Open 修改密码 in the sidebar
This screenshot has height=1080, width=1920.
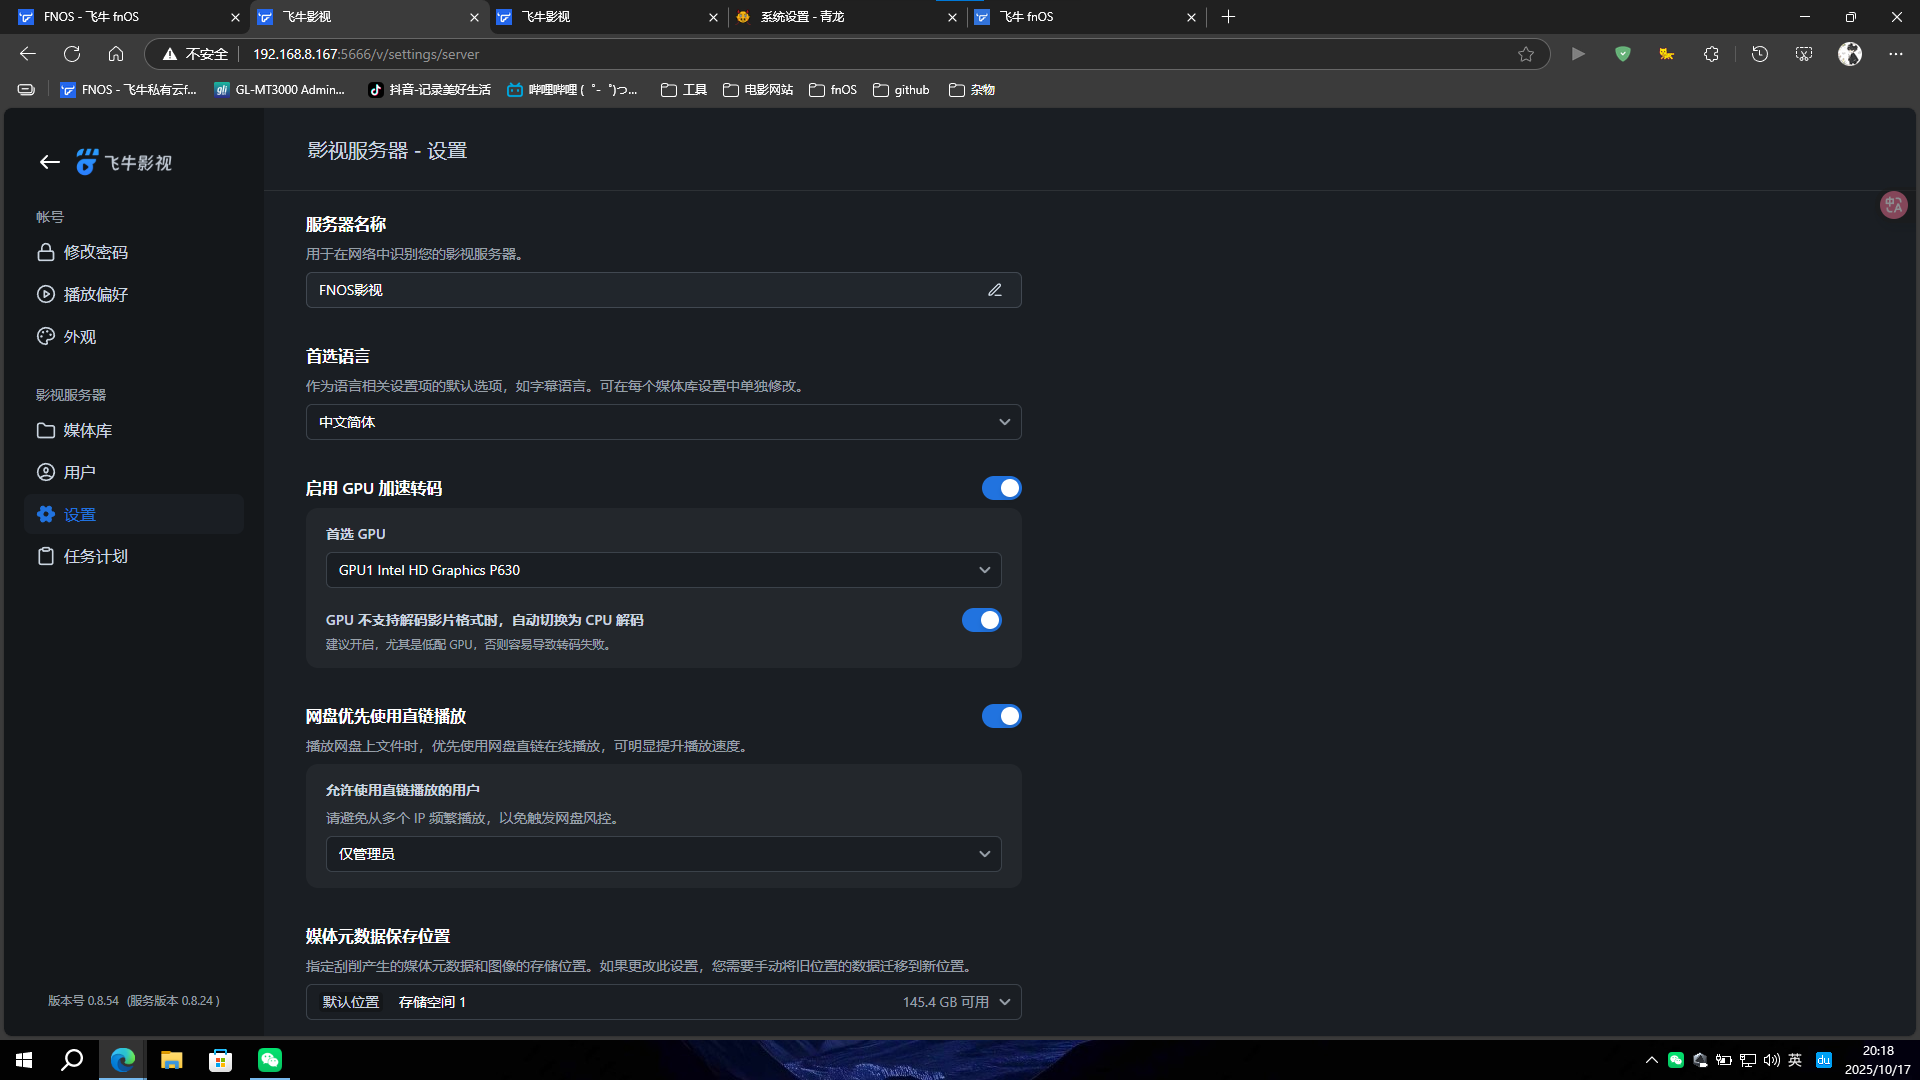[95, 252]
